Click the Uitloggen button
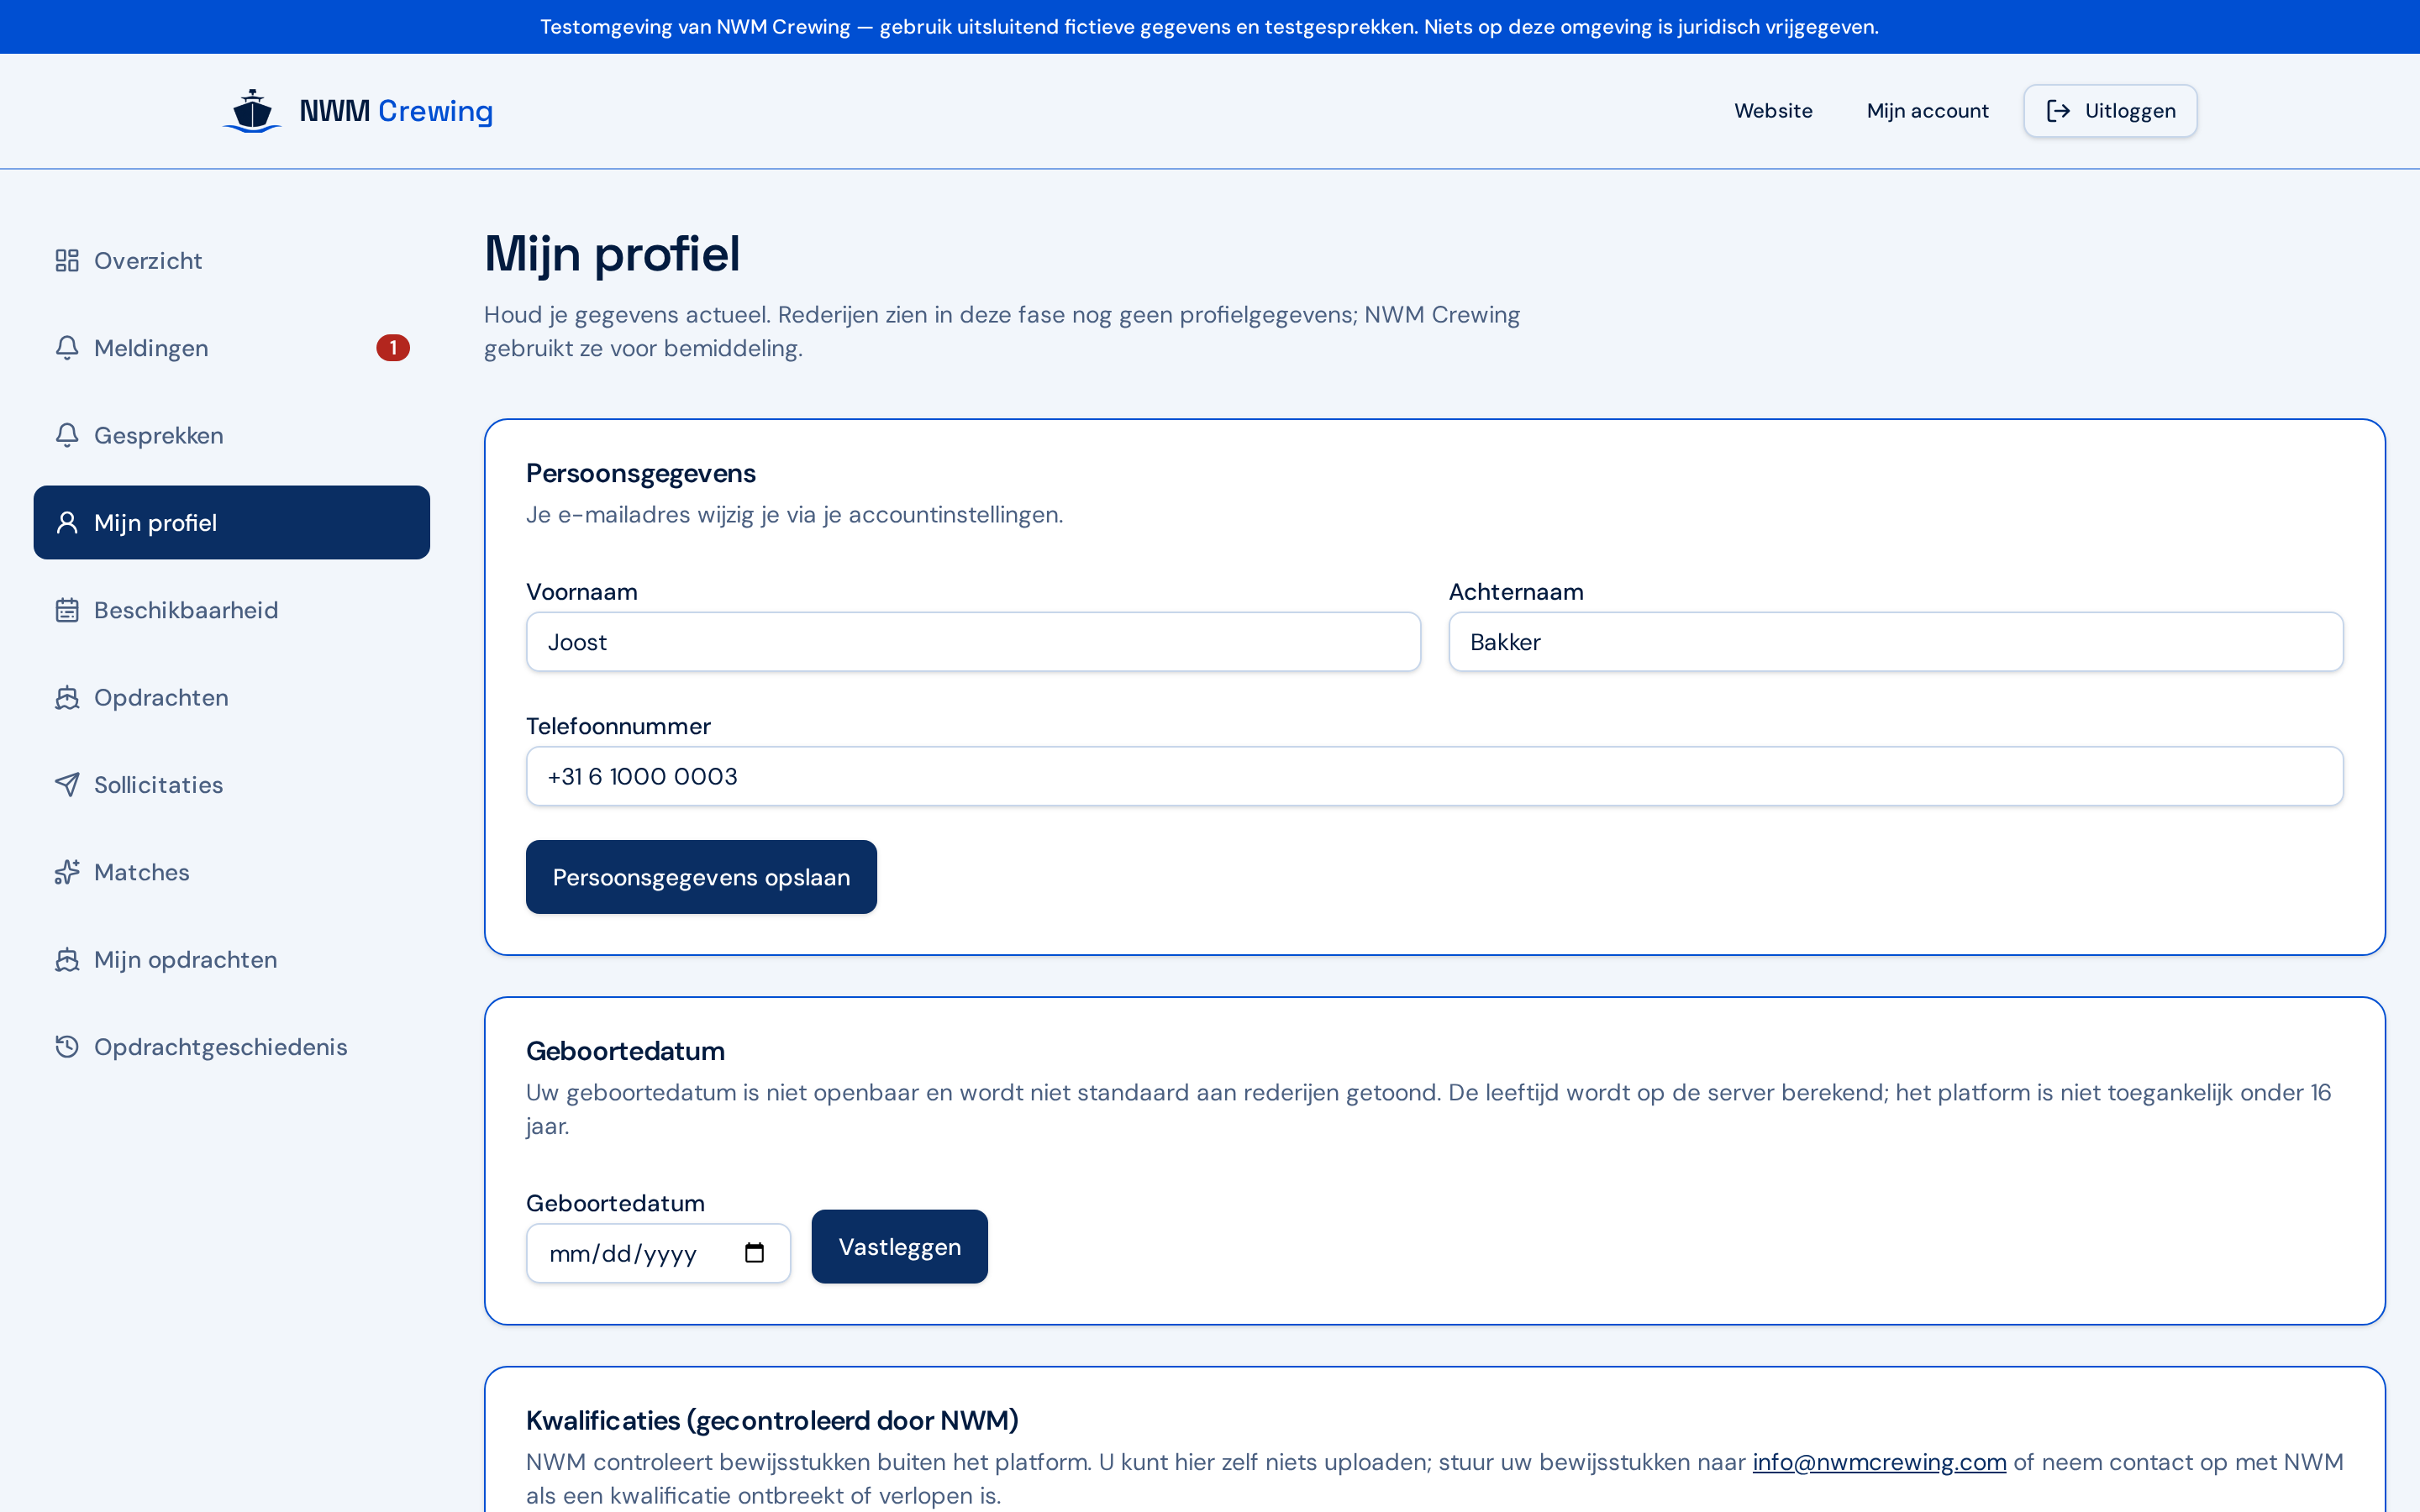The width and height of the screenshot is (2420, 1512). [x=2110, y=111]
